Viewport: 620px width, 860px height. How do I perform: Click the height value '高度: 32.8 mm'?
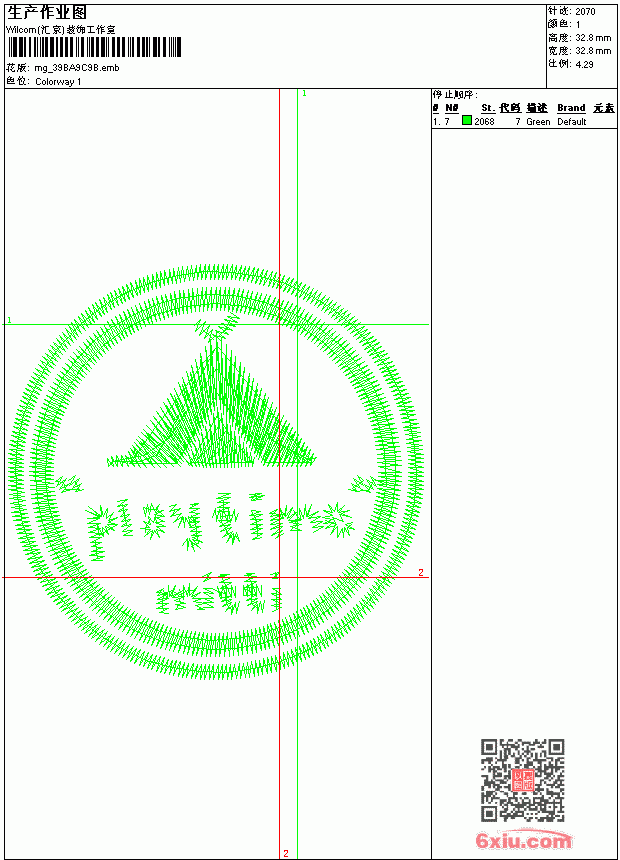(579, 38)
